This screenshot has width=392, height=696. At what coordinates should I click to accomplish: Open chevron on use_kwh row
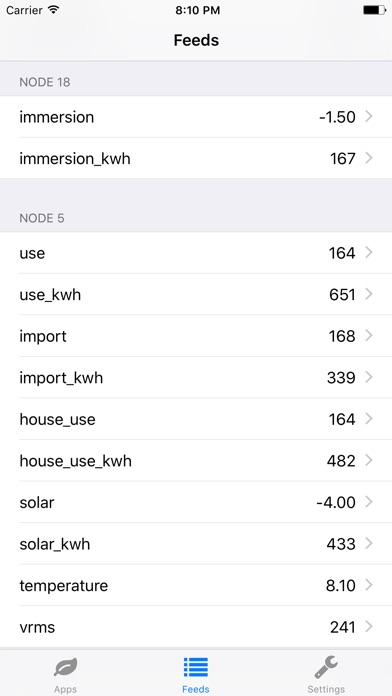[x=369, y=294]
